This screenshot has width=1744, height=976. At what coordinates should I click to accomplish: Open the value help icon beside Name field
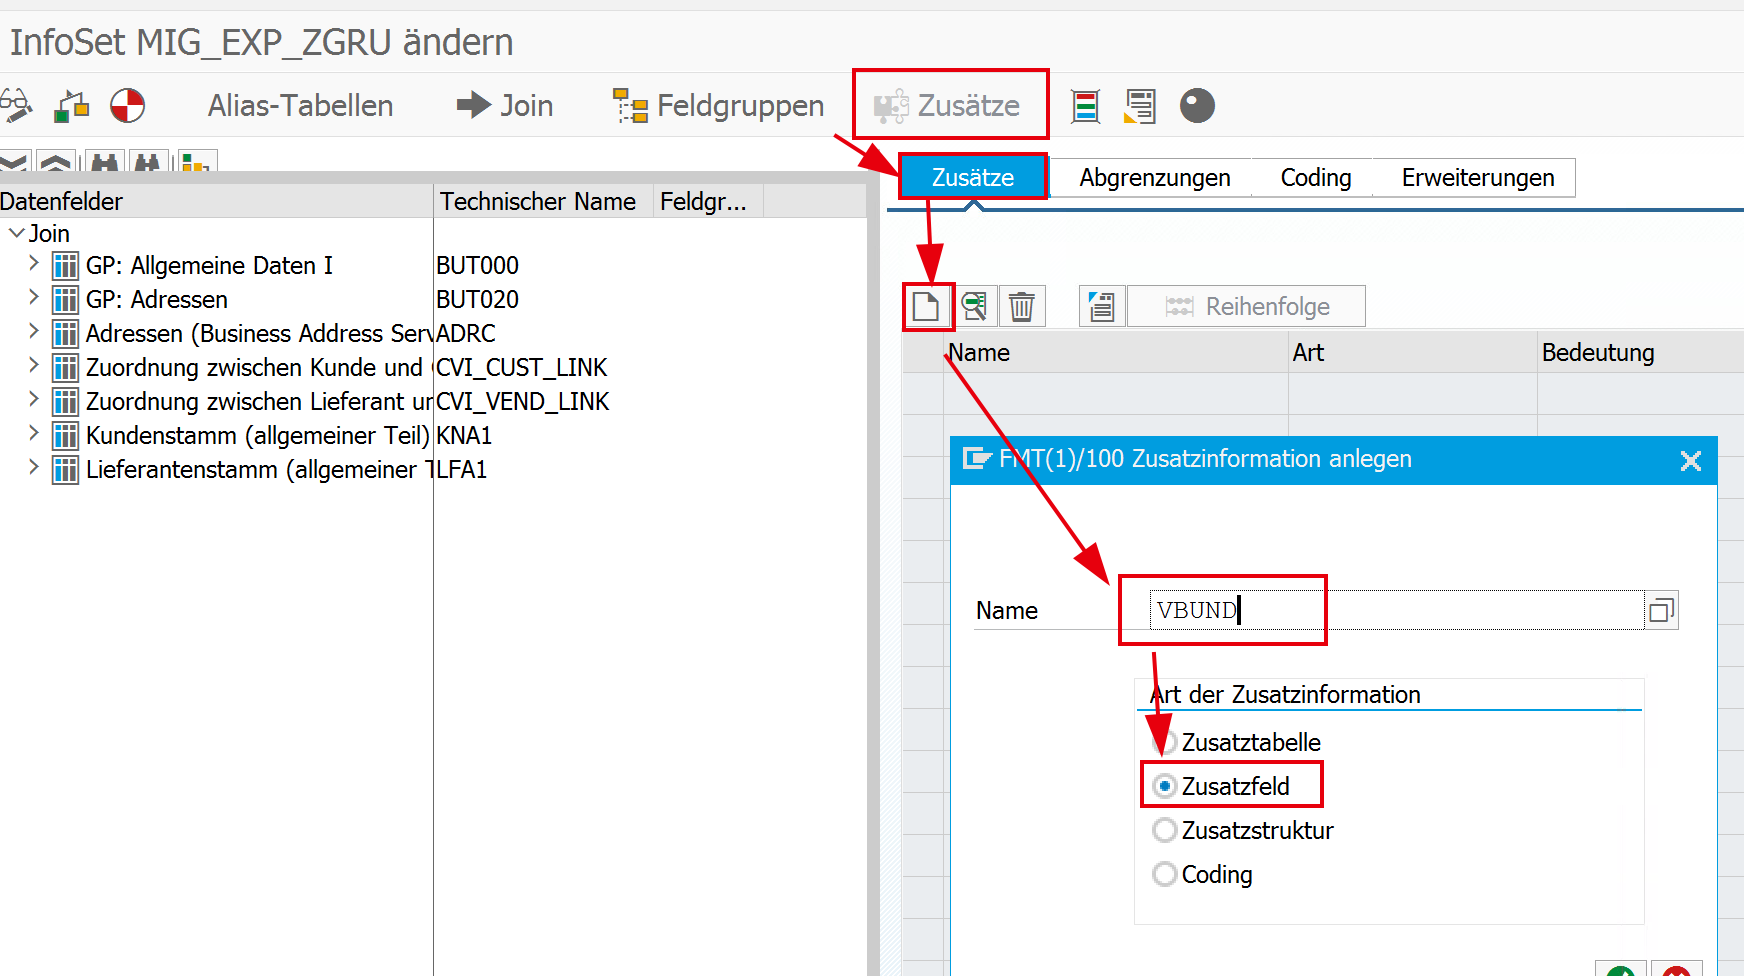[x=1661, y=610]
